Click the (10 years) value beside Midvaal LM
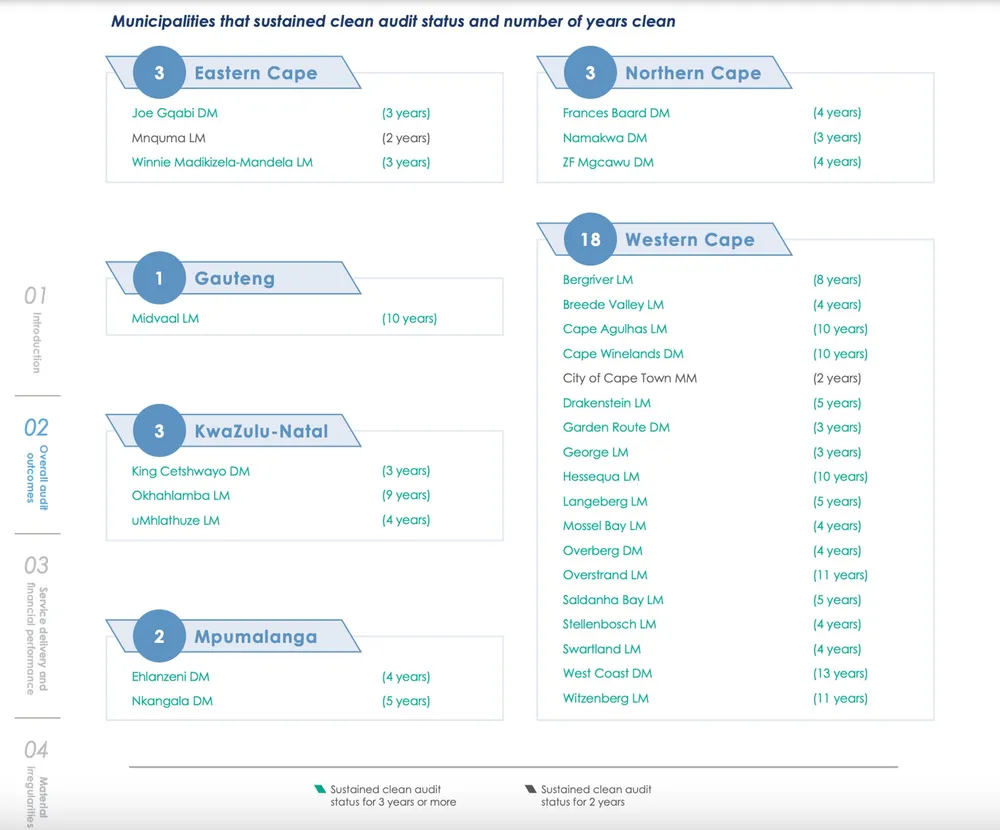Image resolution: width=1000 pixels, height=830 pixels. pos(409,318)
